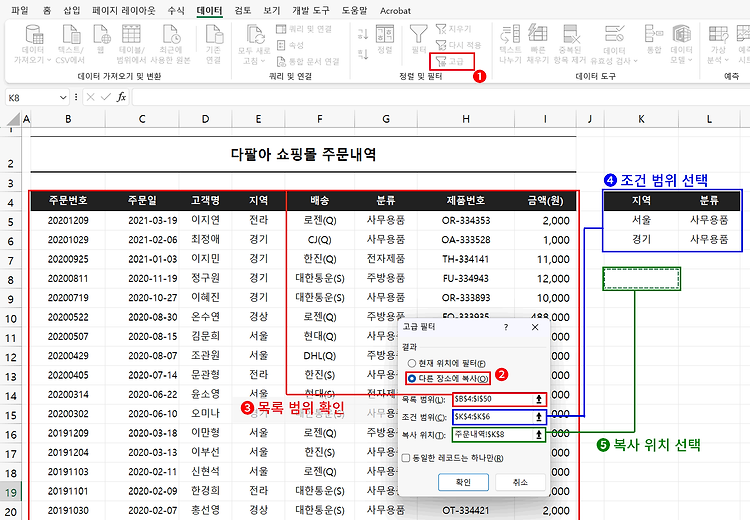Click Remove Duplicates (중복된 항목 제거) icon
Image resolution: width=750 pixels, height=520 pixels.
pyautogui.click(x=572, y=34)
